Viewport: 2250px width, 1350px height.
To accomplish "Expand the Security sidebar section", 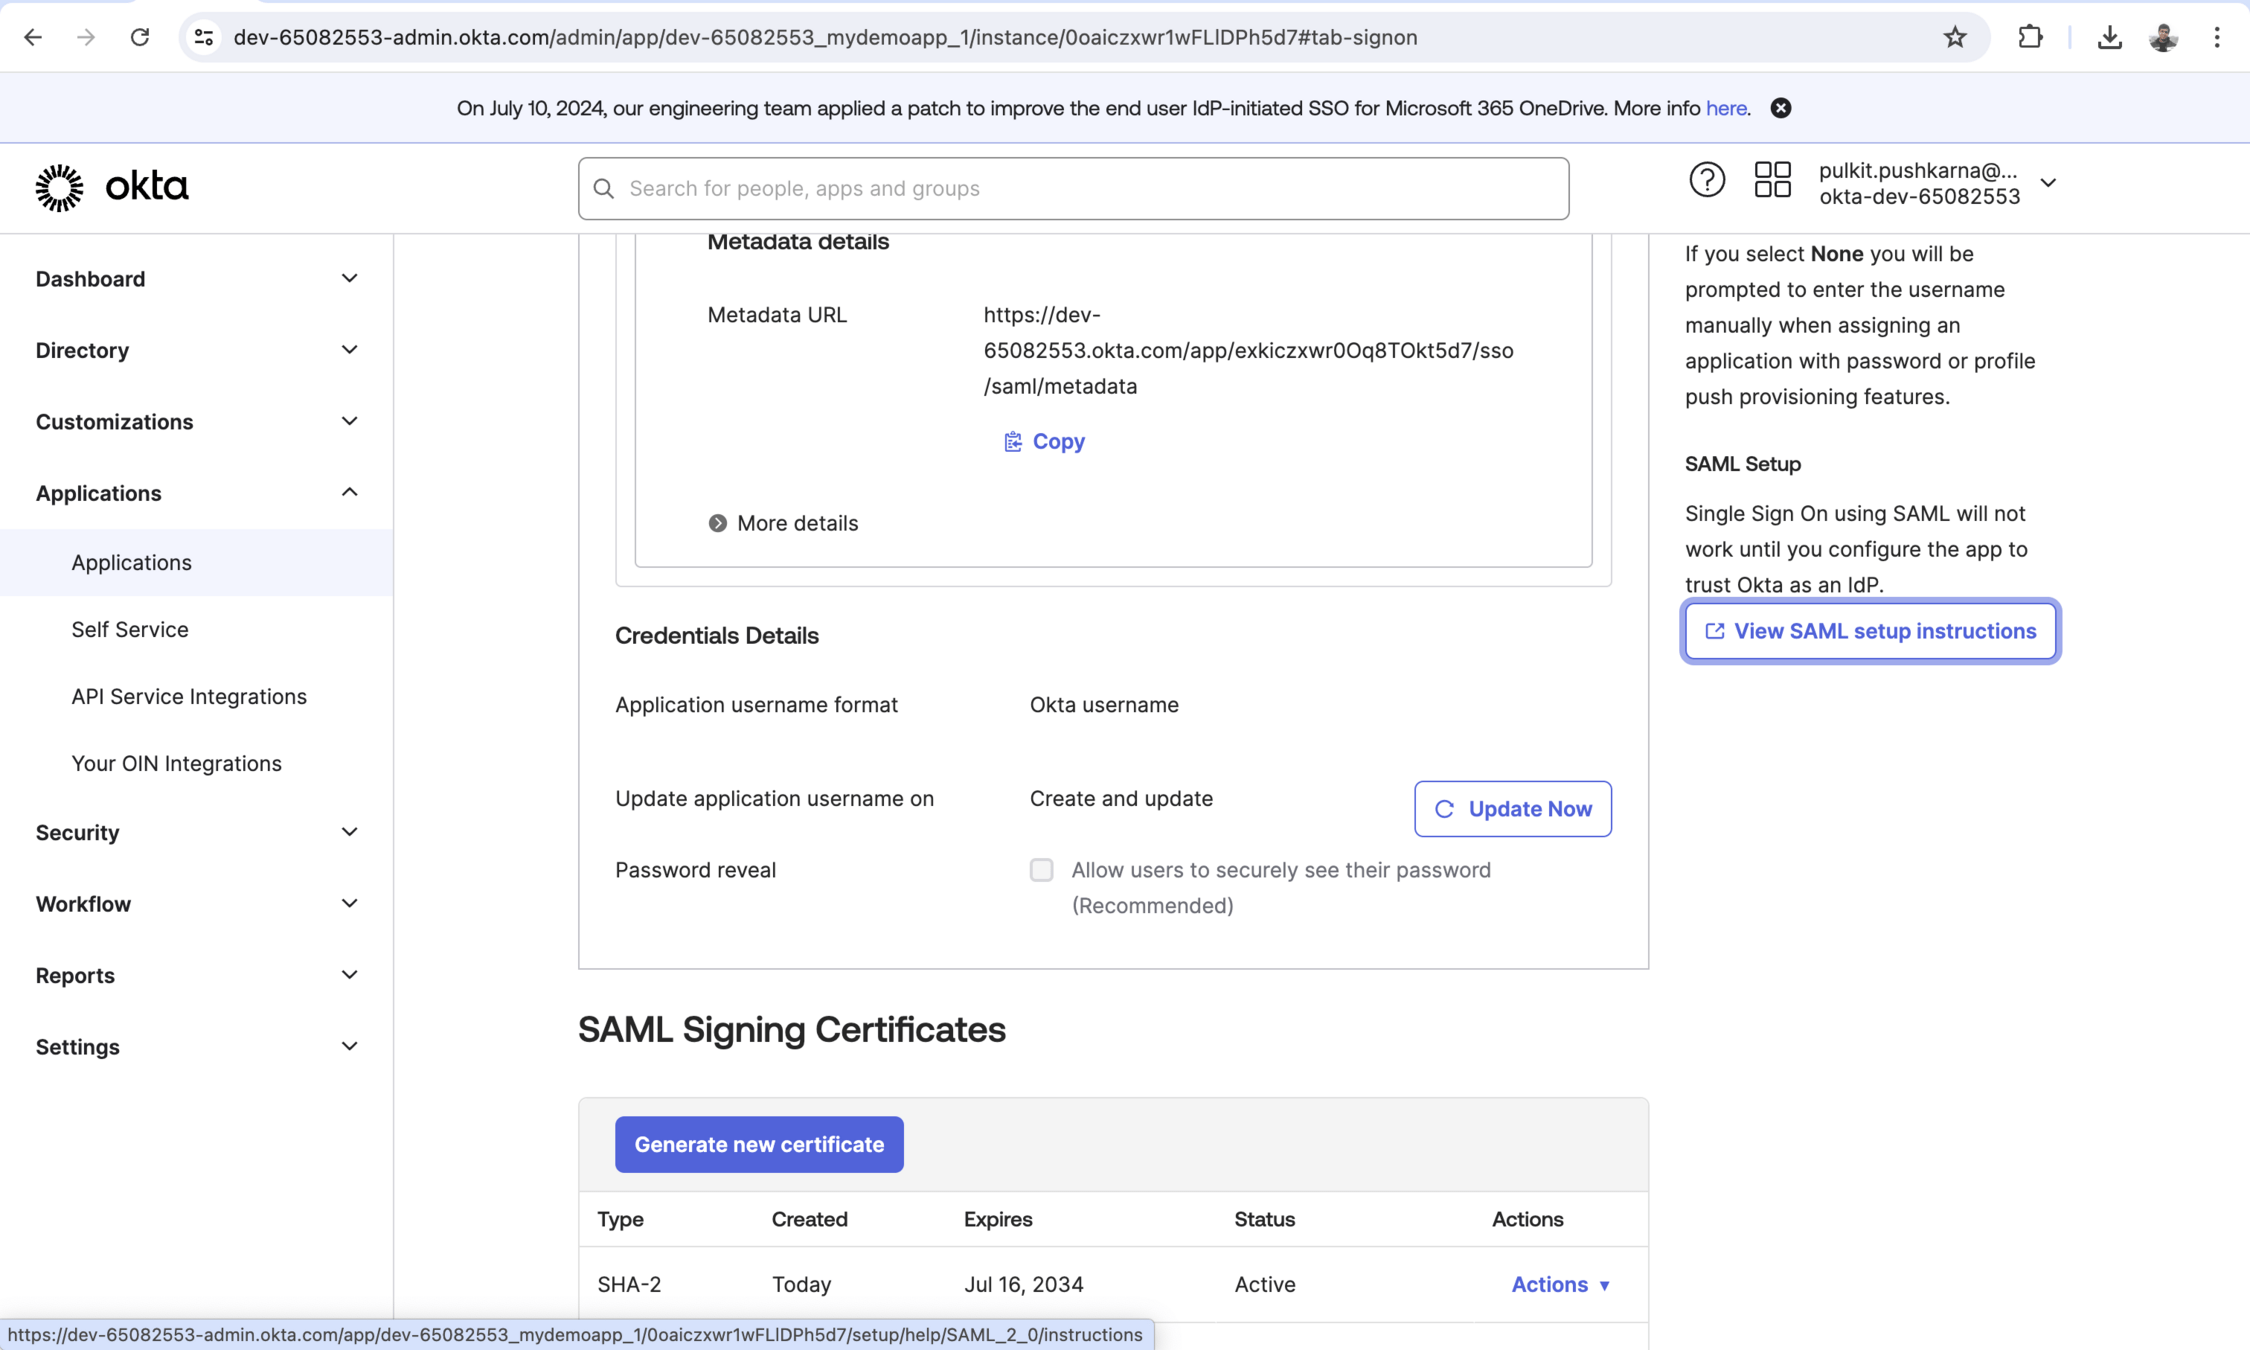I will (x=196, y=832).
